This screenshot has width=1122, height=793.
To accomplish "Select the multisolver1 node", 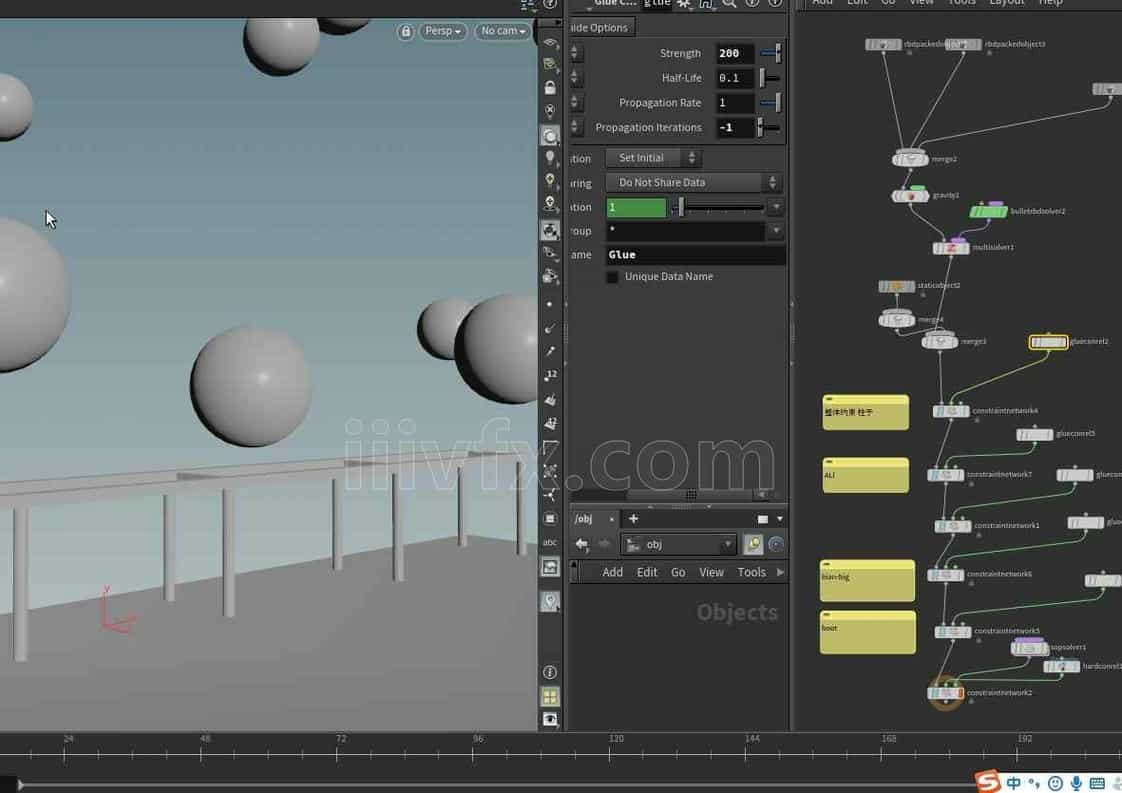I will click(951, 248).
